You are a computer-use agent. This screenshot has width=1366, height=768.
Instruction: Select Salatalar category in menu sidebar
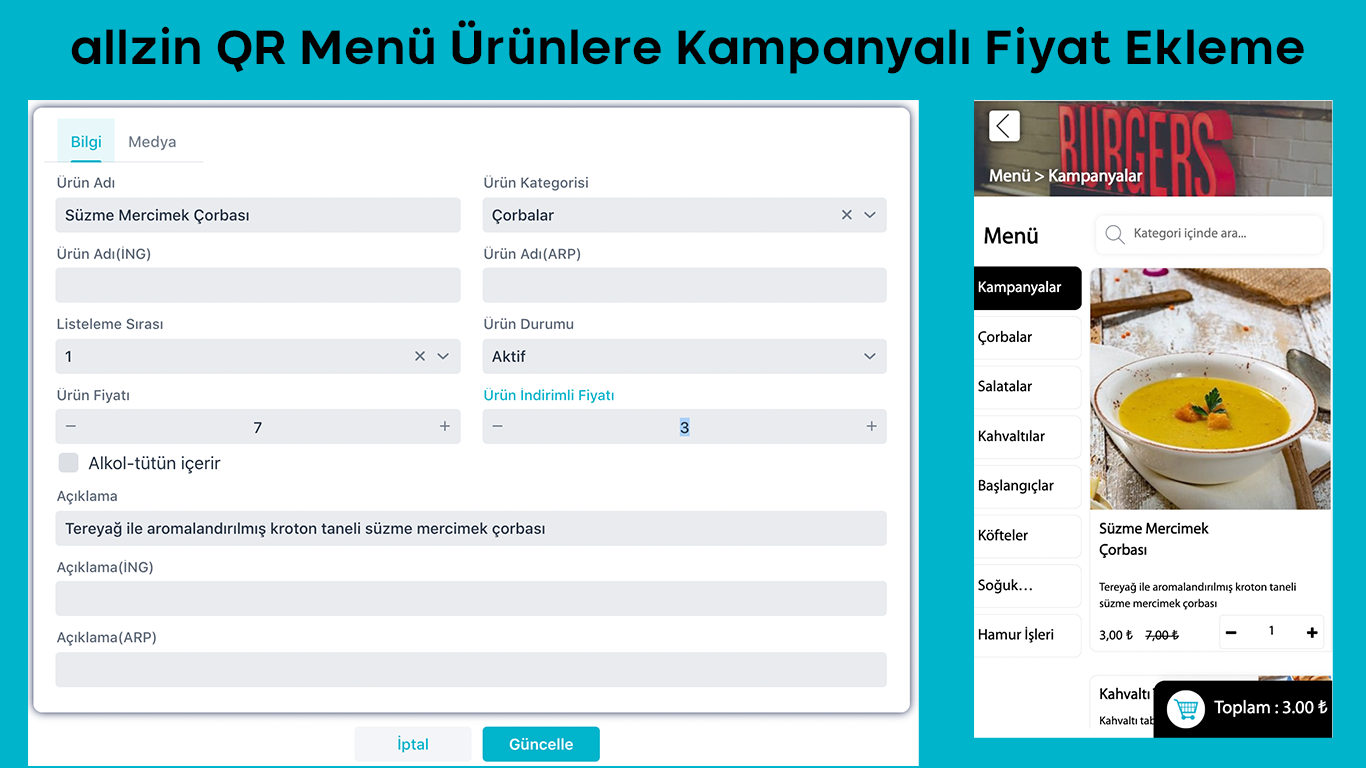pyautogui.click(x=1027, y=387)
